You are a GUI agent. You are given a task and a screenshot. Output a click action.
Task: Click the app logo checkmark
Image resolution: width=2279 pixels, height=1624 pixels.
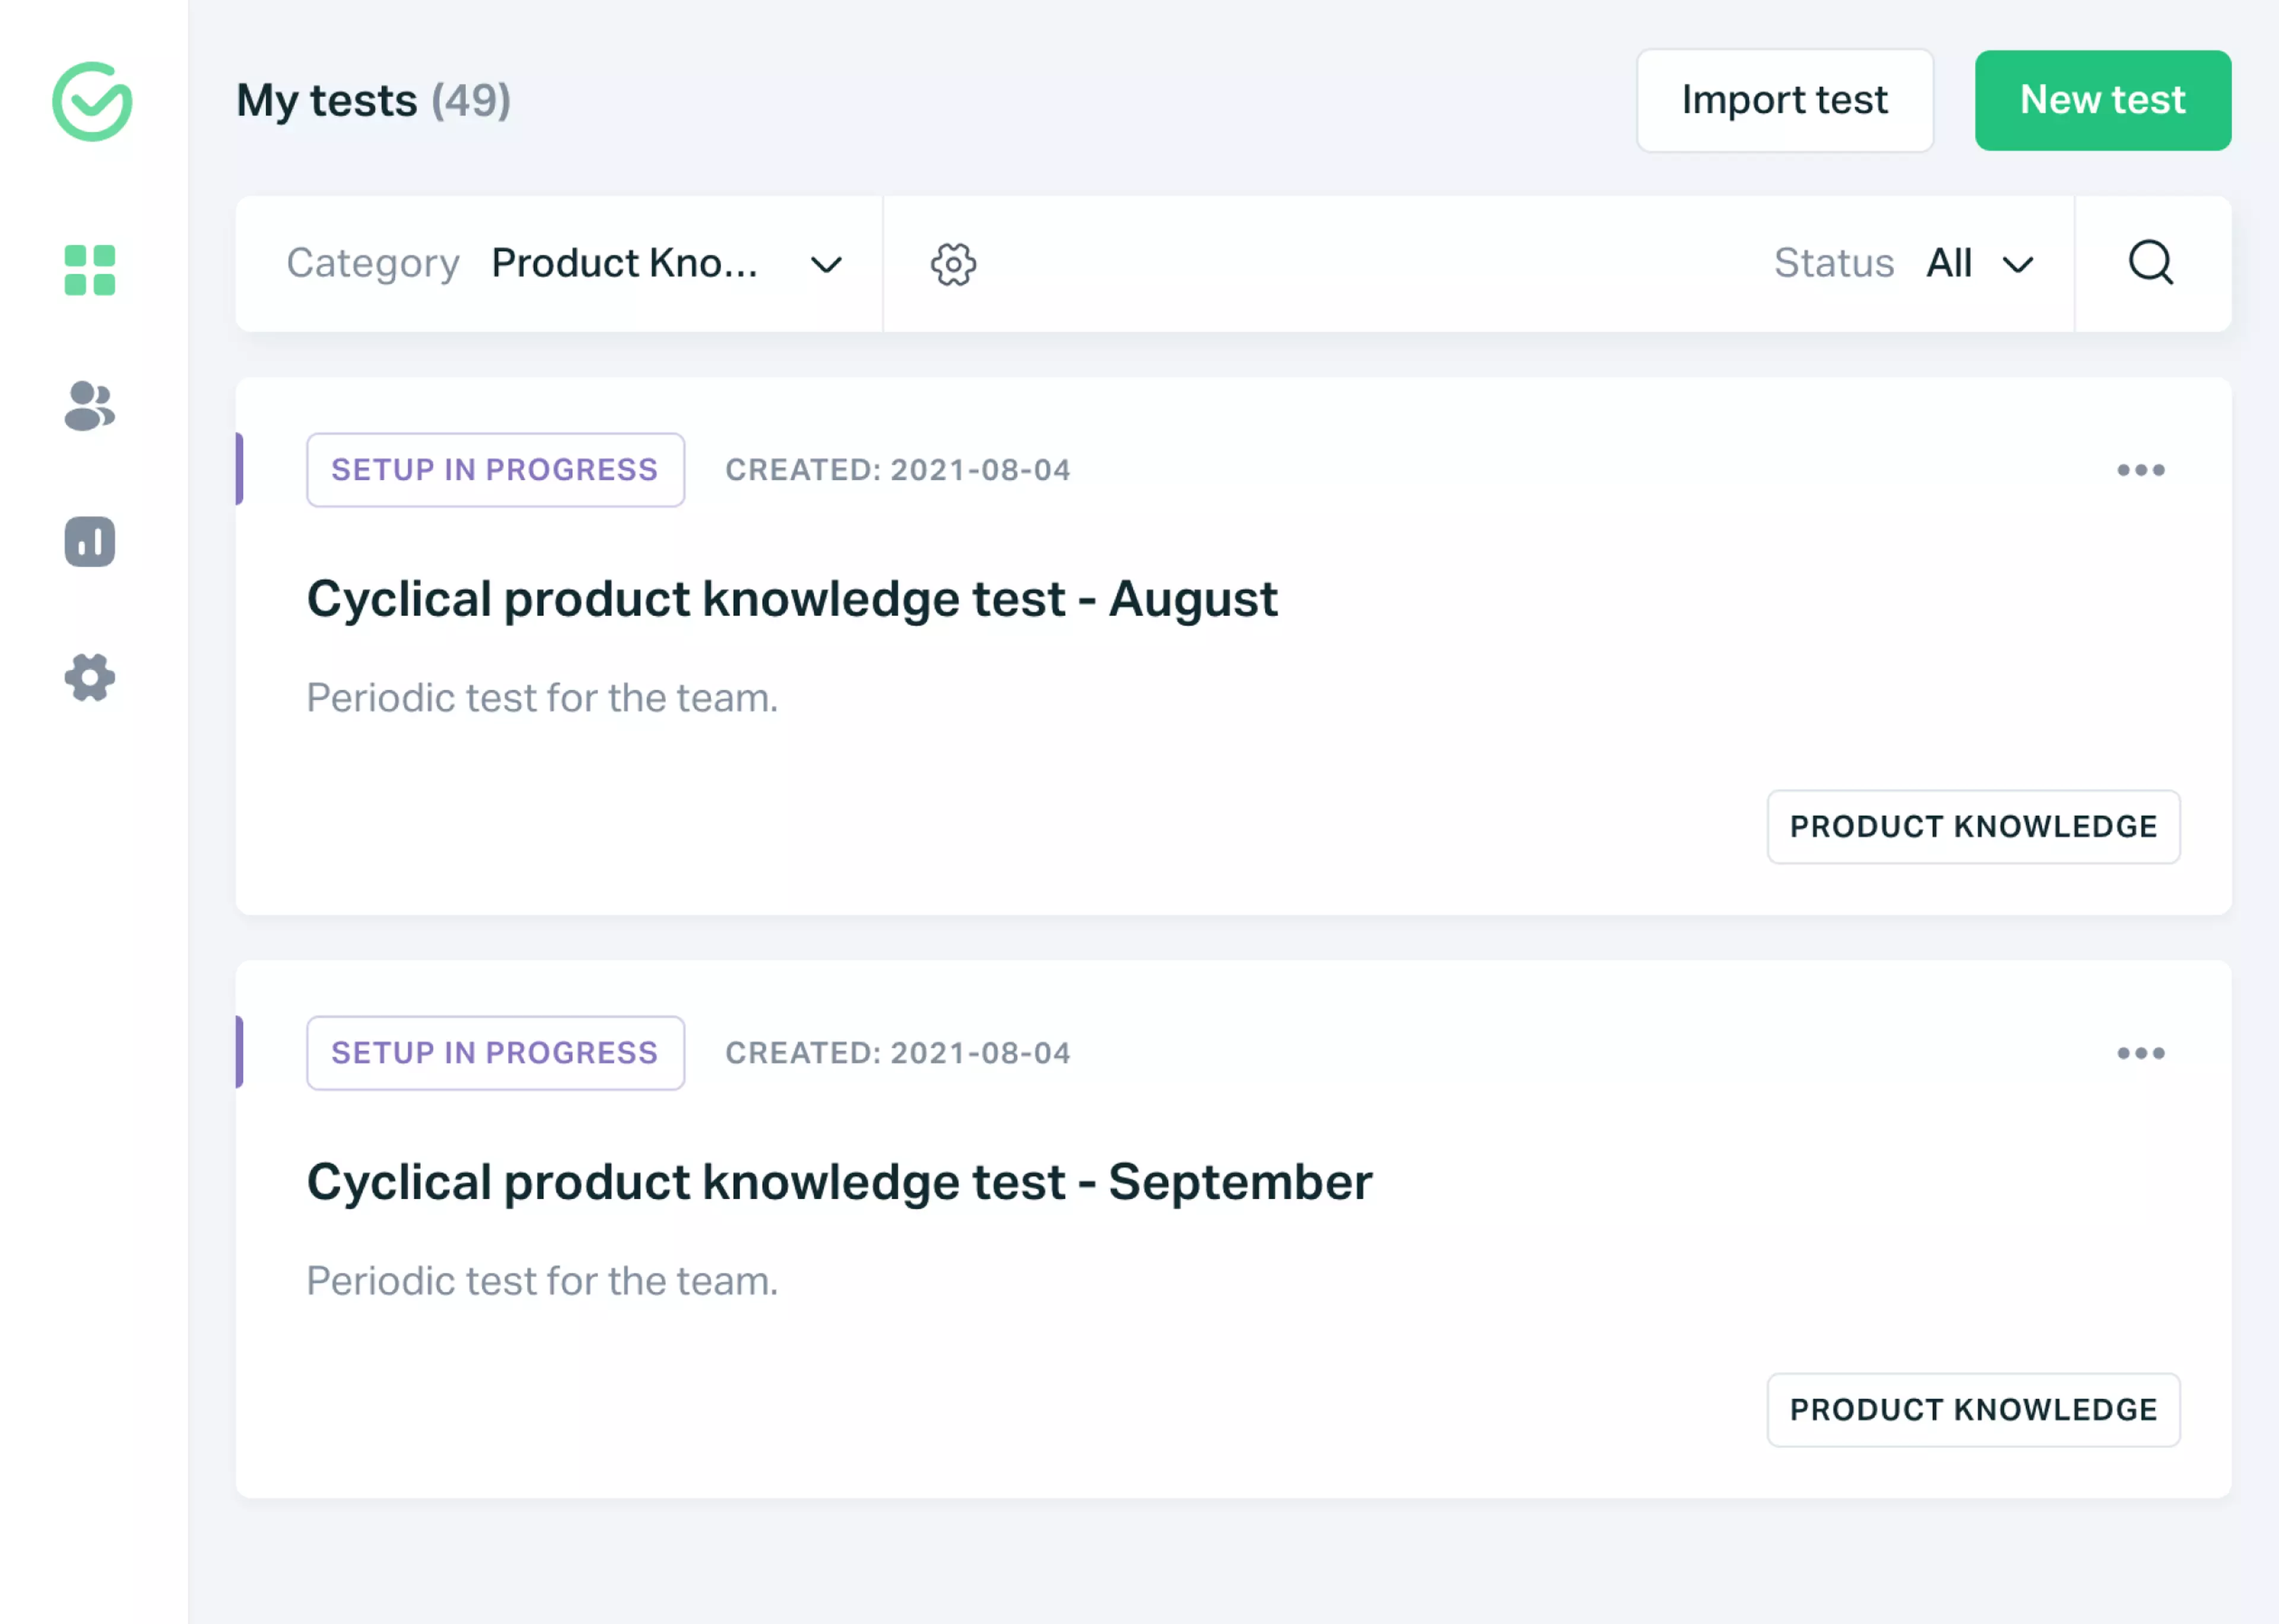pyautogui.click(x=90, y=100)
